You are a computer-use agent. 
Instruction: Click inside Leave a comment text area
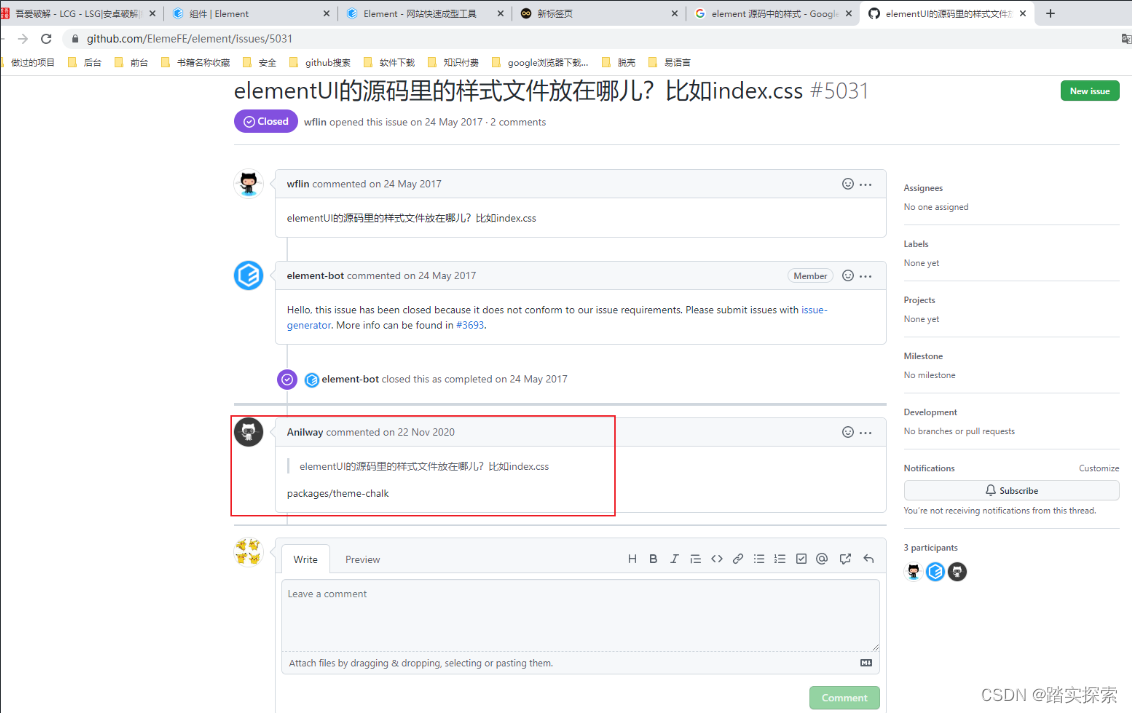point(580,616)
